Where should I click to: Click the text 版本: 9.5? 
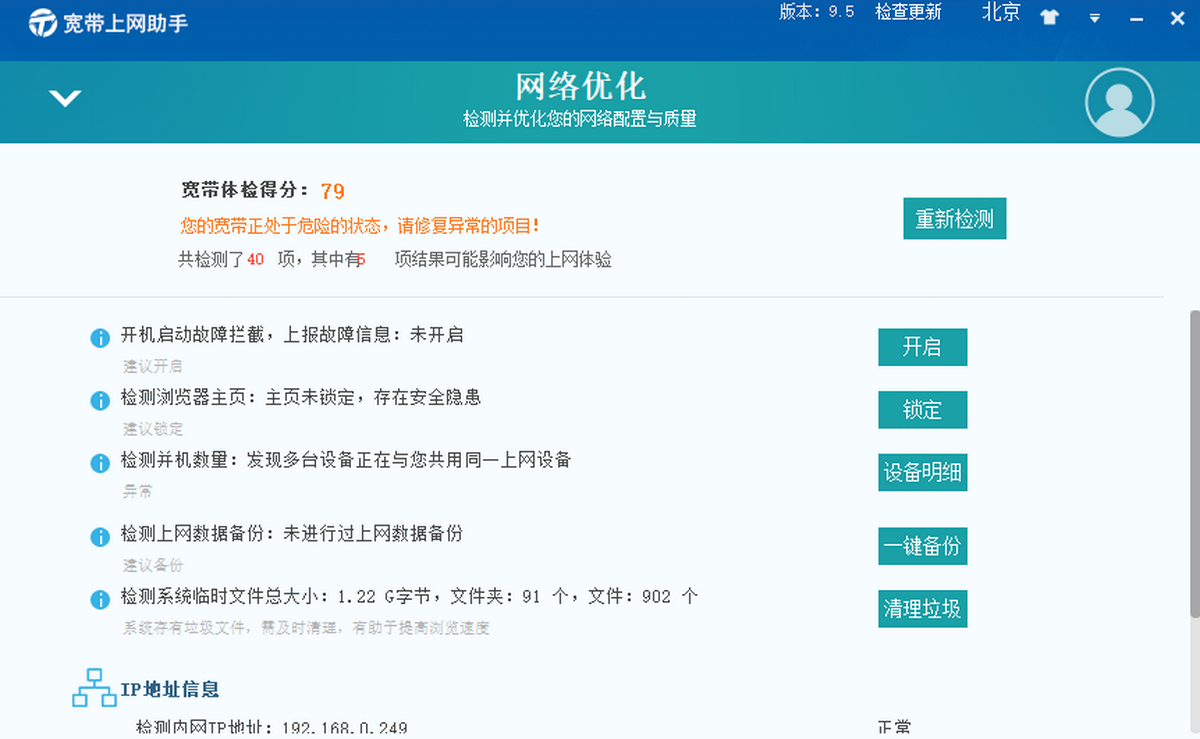pyautogui.click(x=817, y=12)
